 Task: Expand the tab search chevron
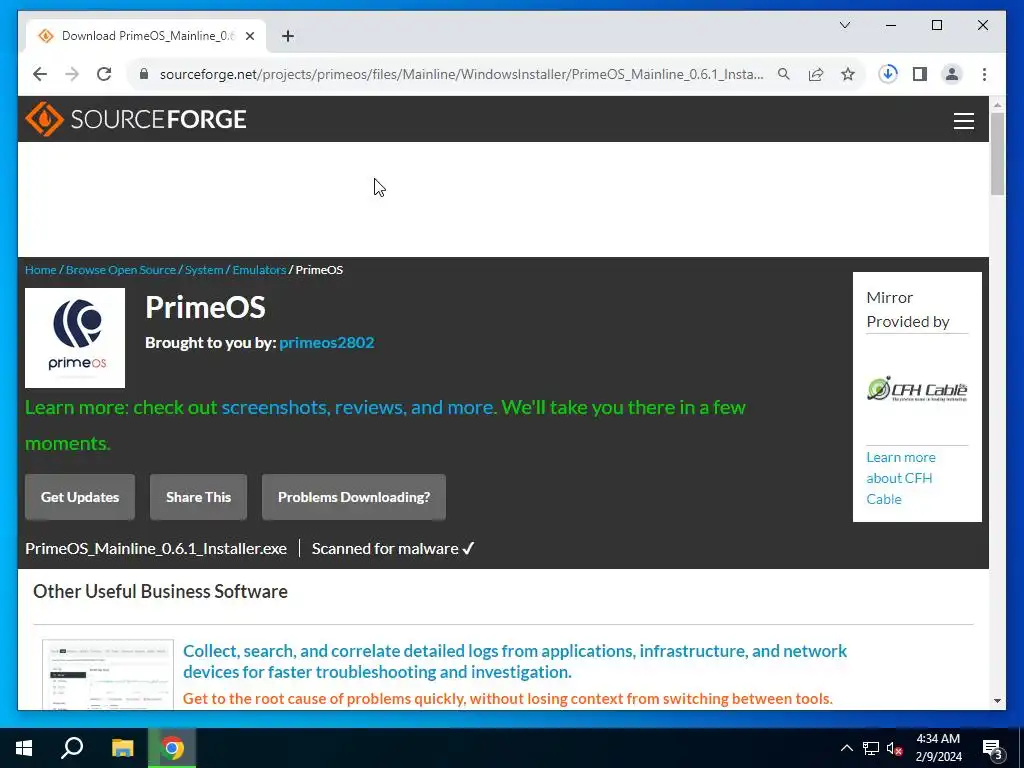(844, 25)
